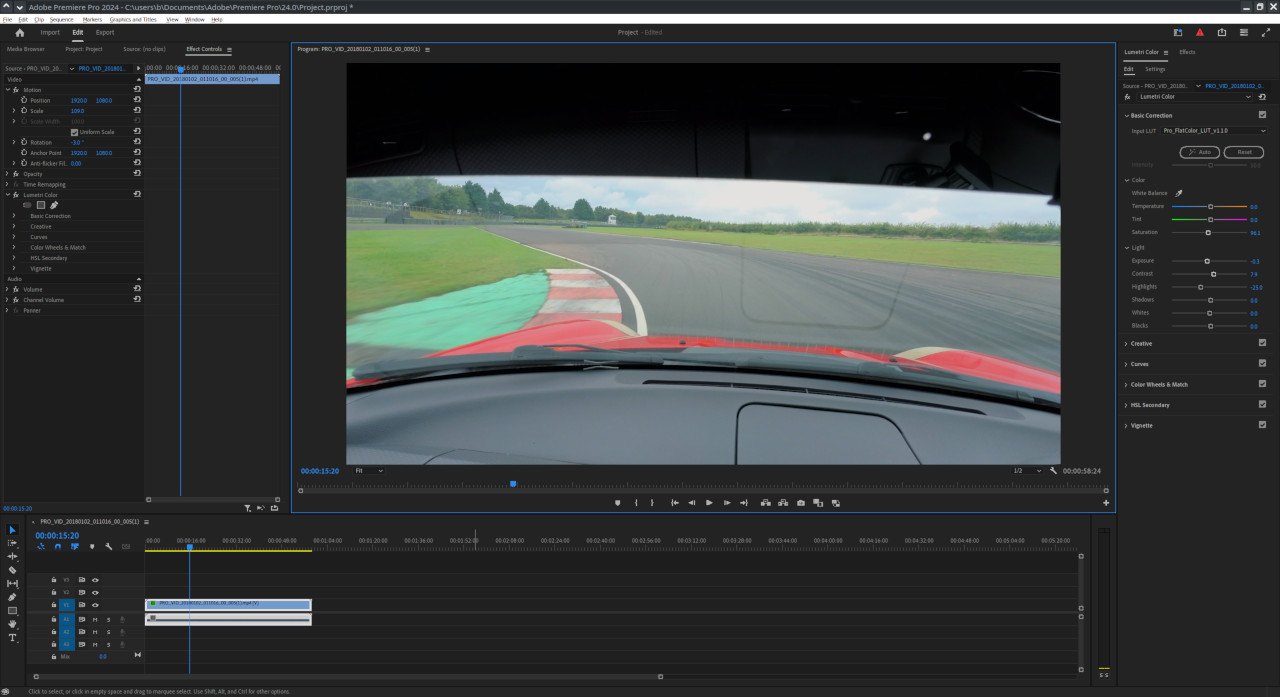This screenshot has height=697, width=1280.
Task: Expand Opacity effect in Effect Controls
Action: click(x=8, y=174)
